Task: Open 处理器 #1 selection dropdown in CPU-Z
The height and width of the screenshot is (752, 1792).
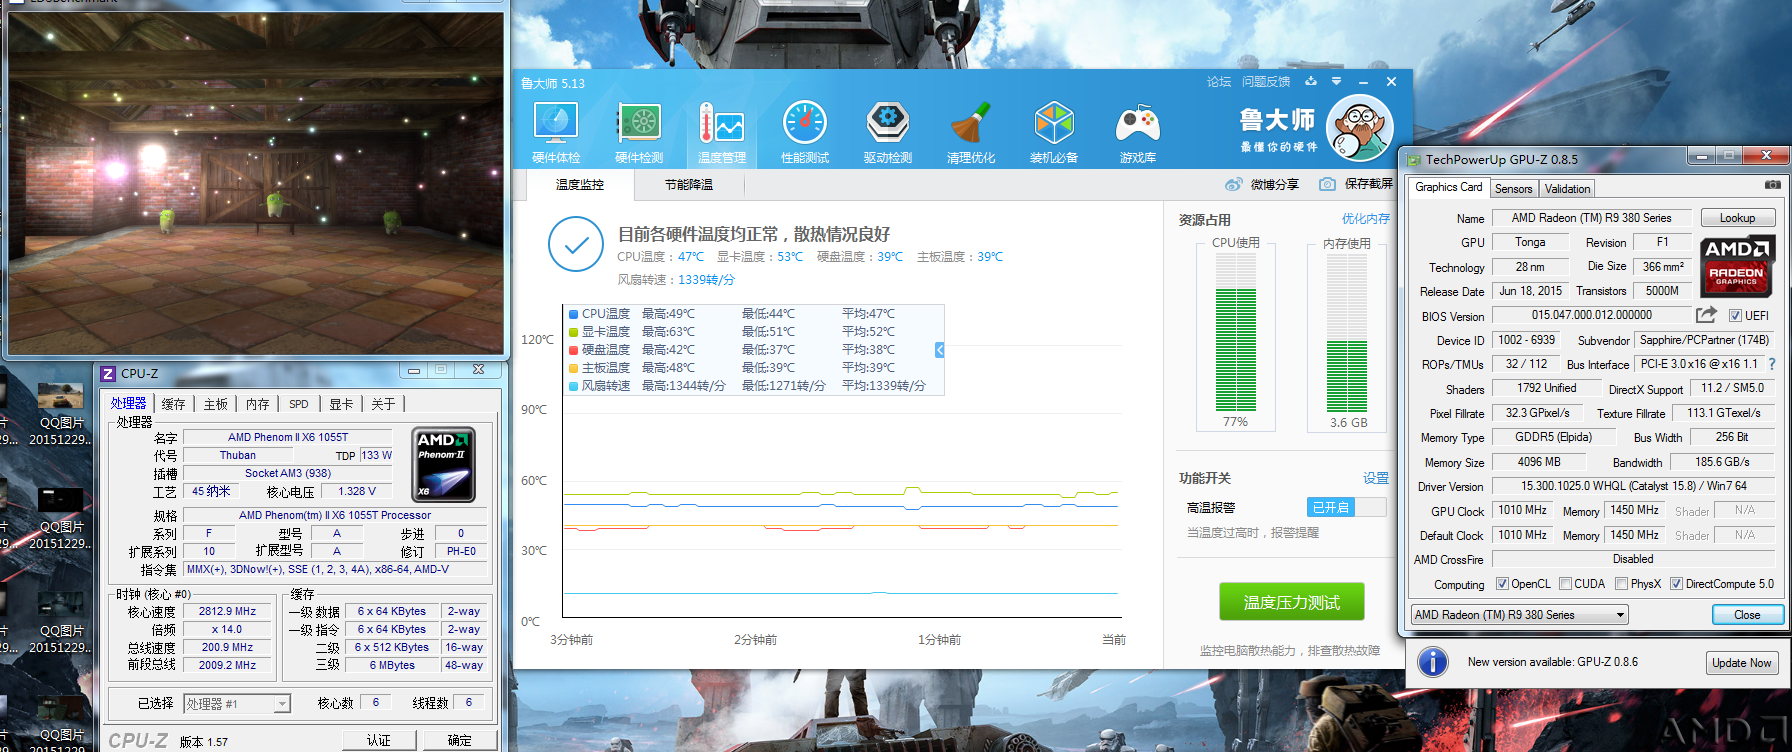Action: (238, 704)
